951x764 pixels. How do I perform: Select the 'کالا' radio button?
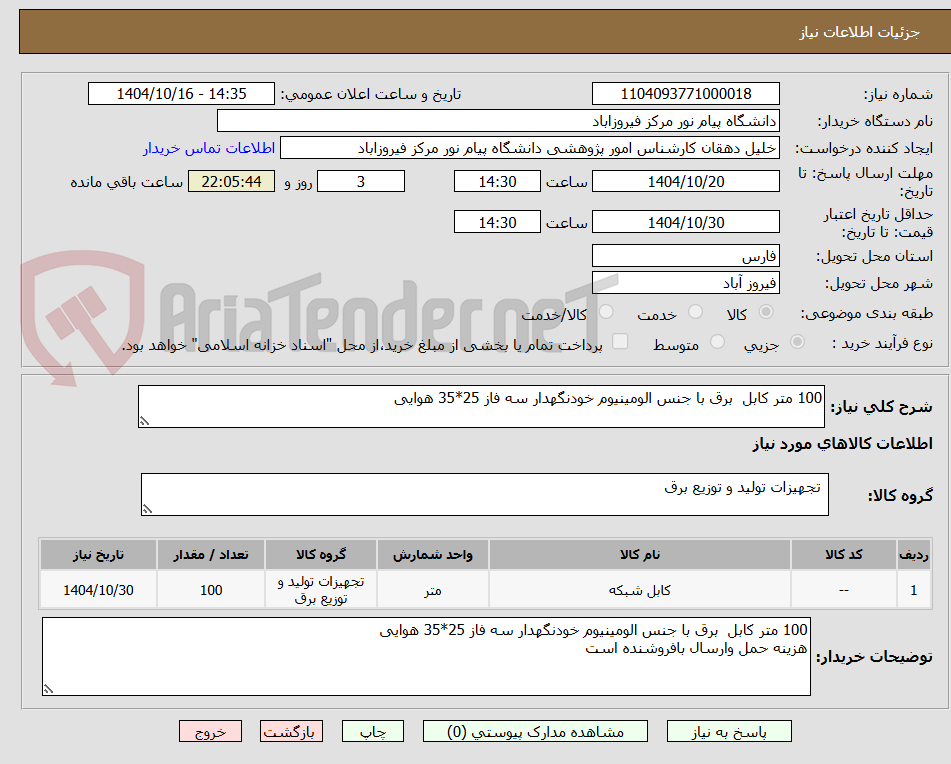(x=766, y=312)
